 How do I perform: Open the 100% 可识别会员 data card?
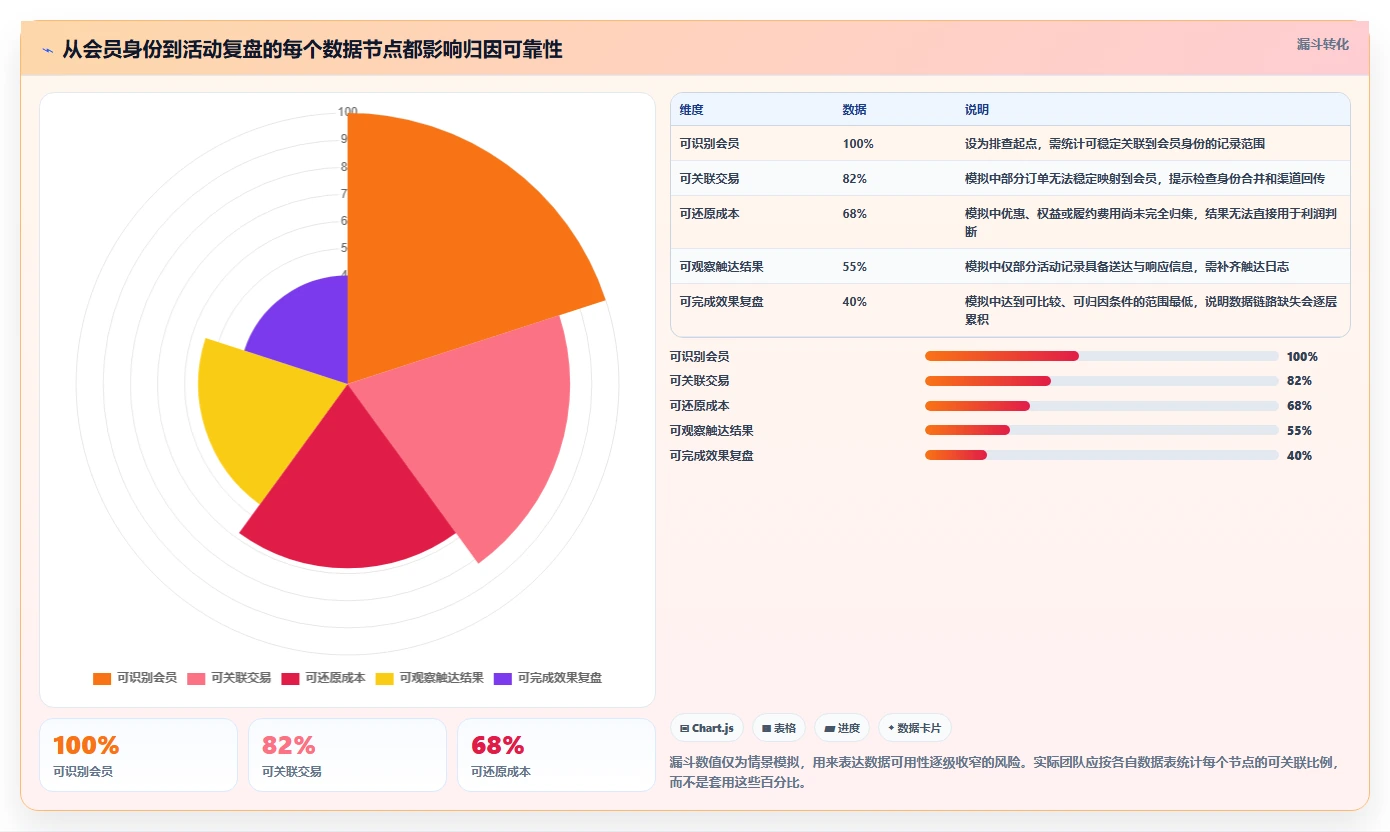139,755
